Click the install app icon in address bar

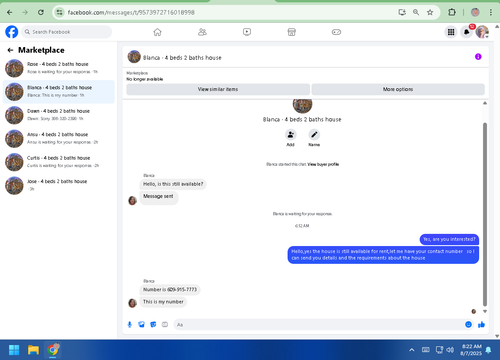(x=402, y=12)
